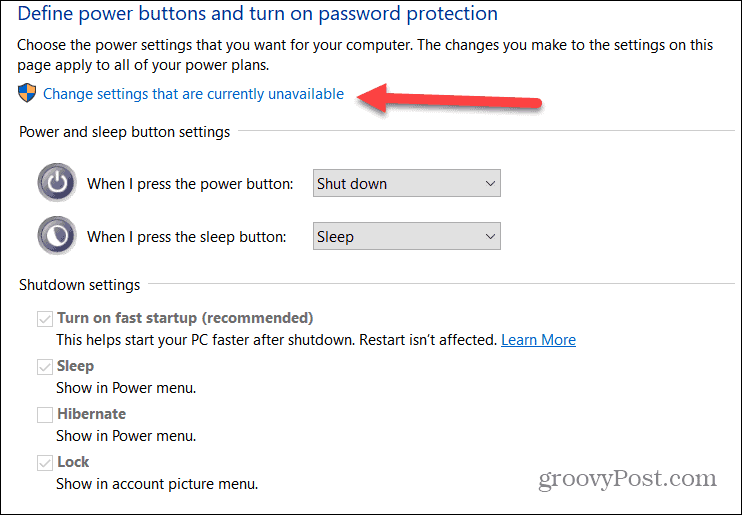Open the power button action dropdown
The image size is (742, 515).
click(x=406, y=184)
